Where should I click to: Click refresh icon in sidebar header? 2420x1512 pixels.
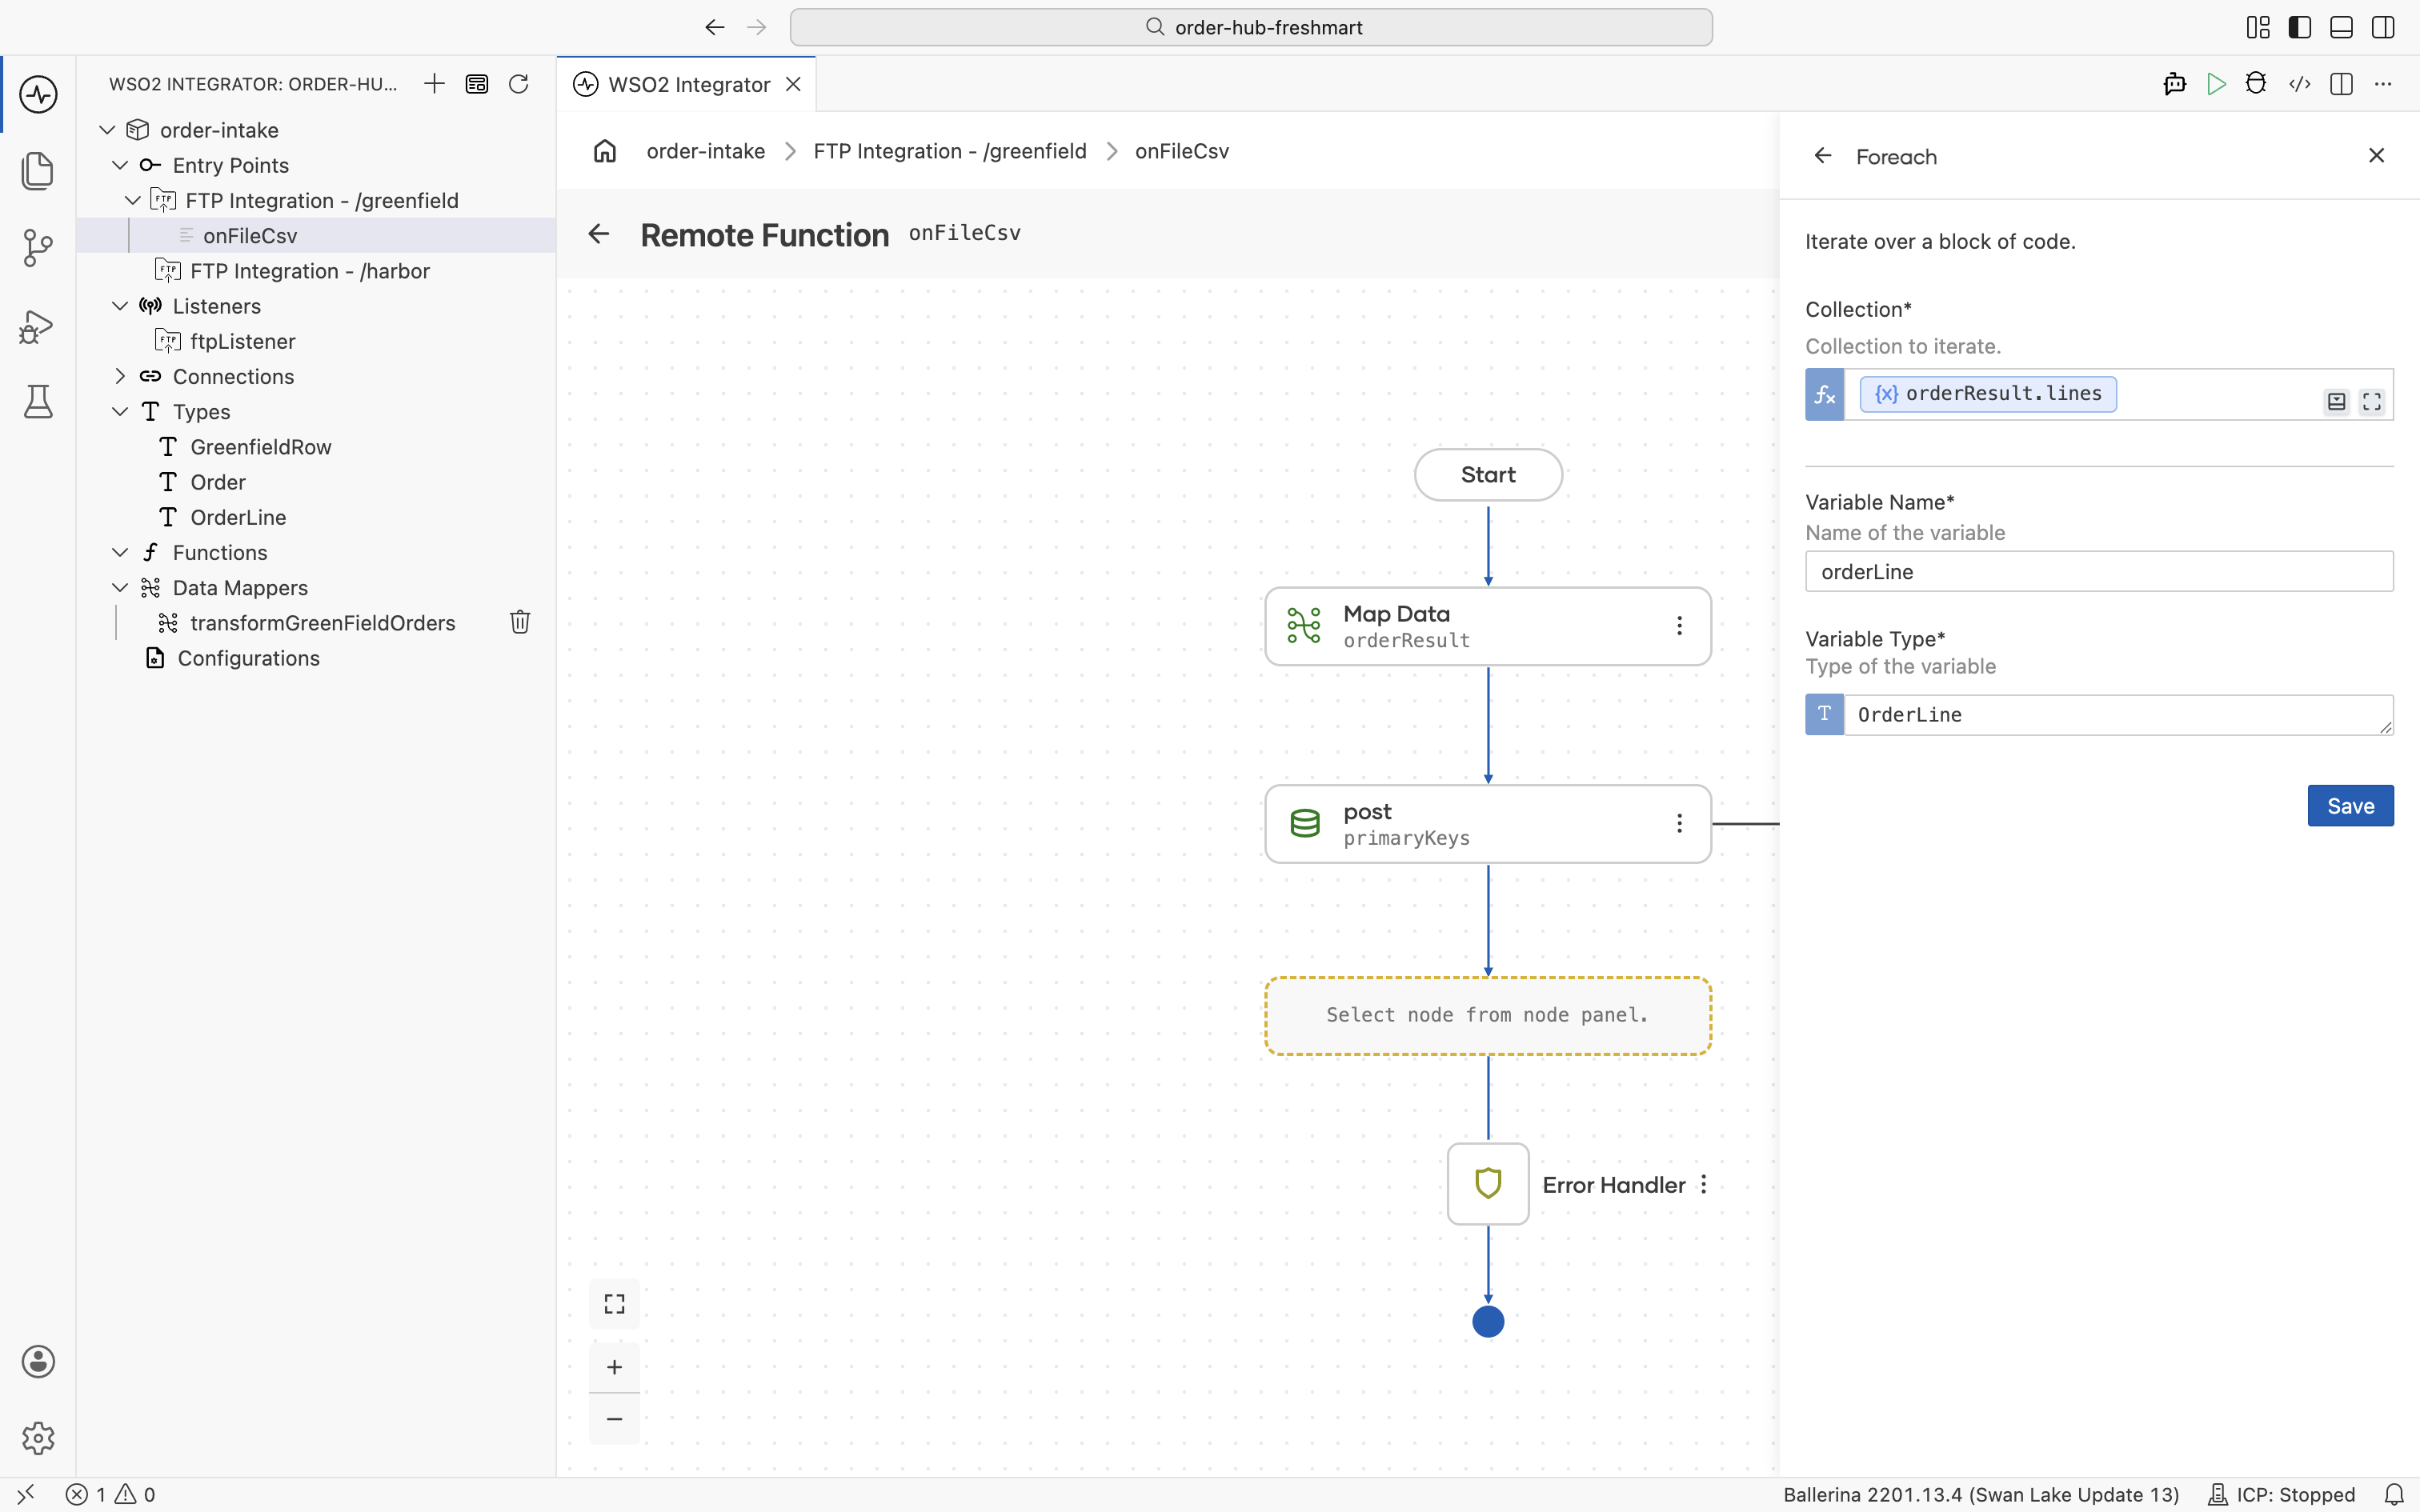(518, 84)
